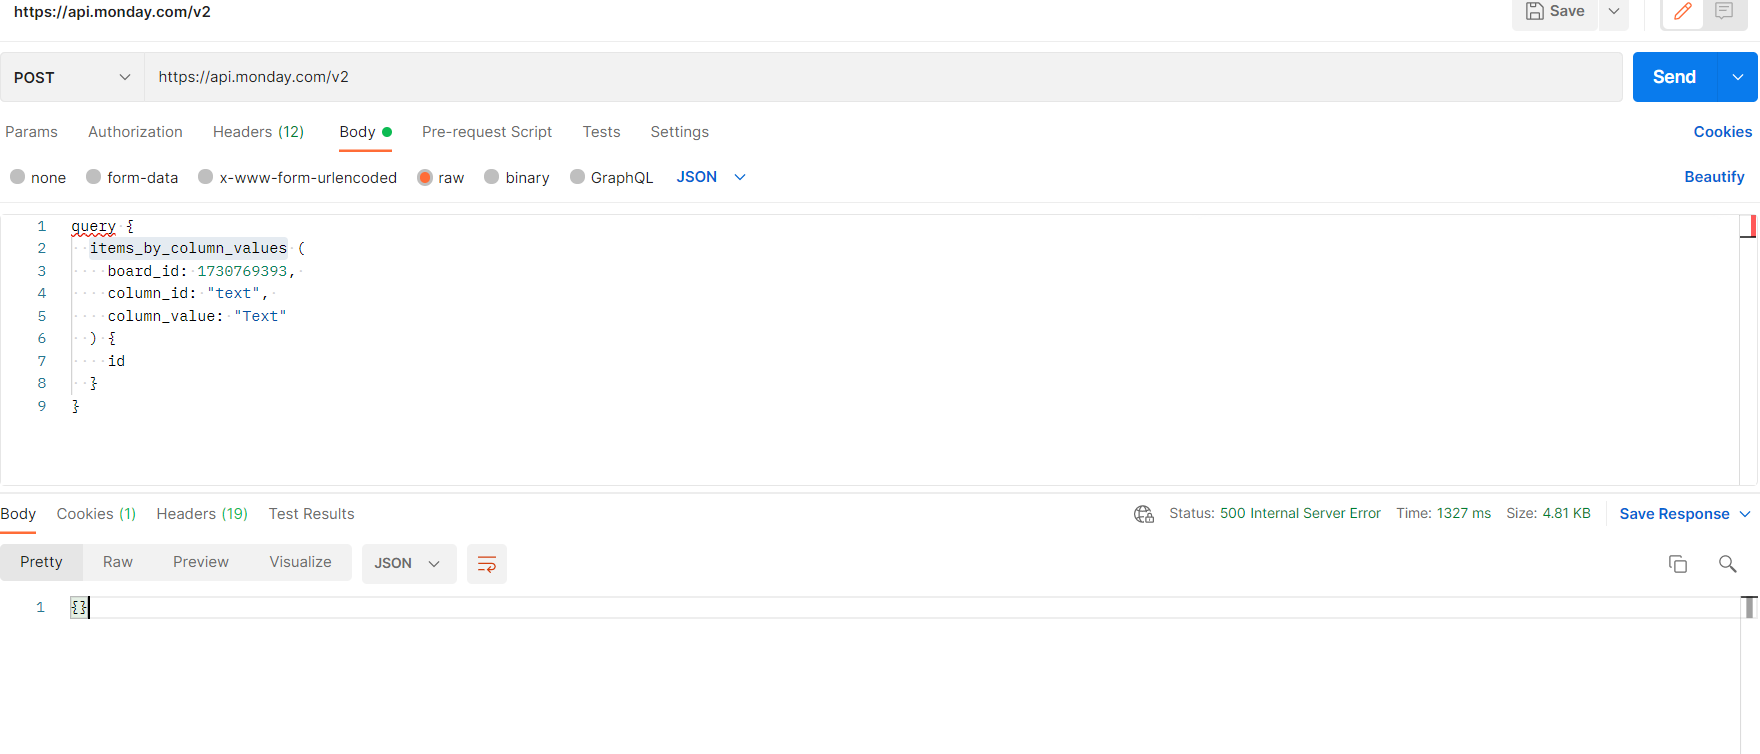Open the request Settings tab
The image size is (1760, 754).
679,132
